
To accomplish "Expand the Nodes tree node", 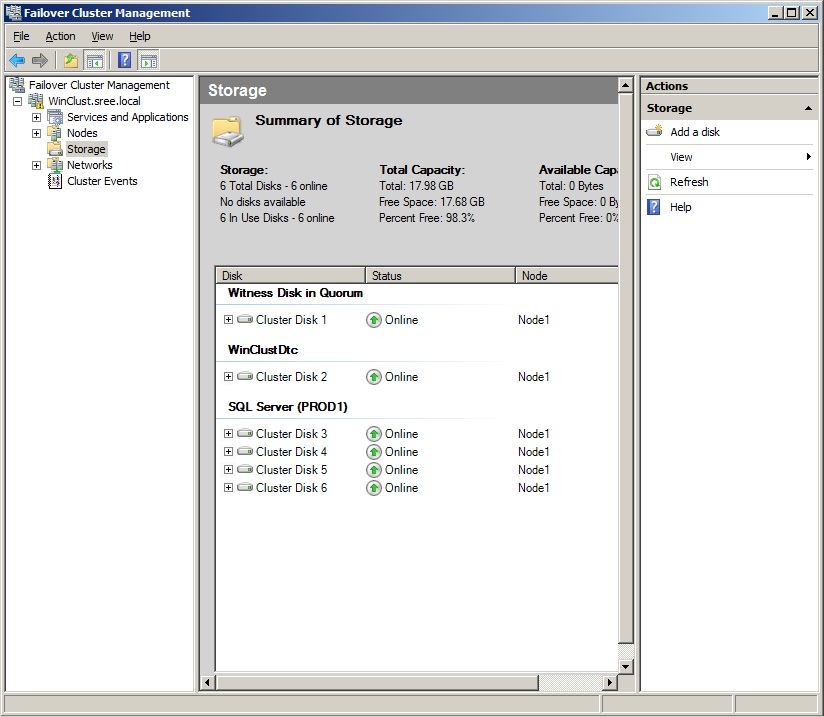I will [x=37, y=134].
